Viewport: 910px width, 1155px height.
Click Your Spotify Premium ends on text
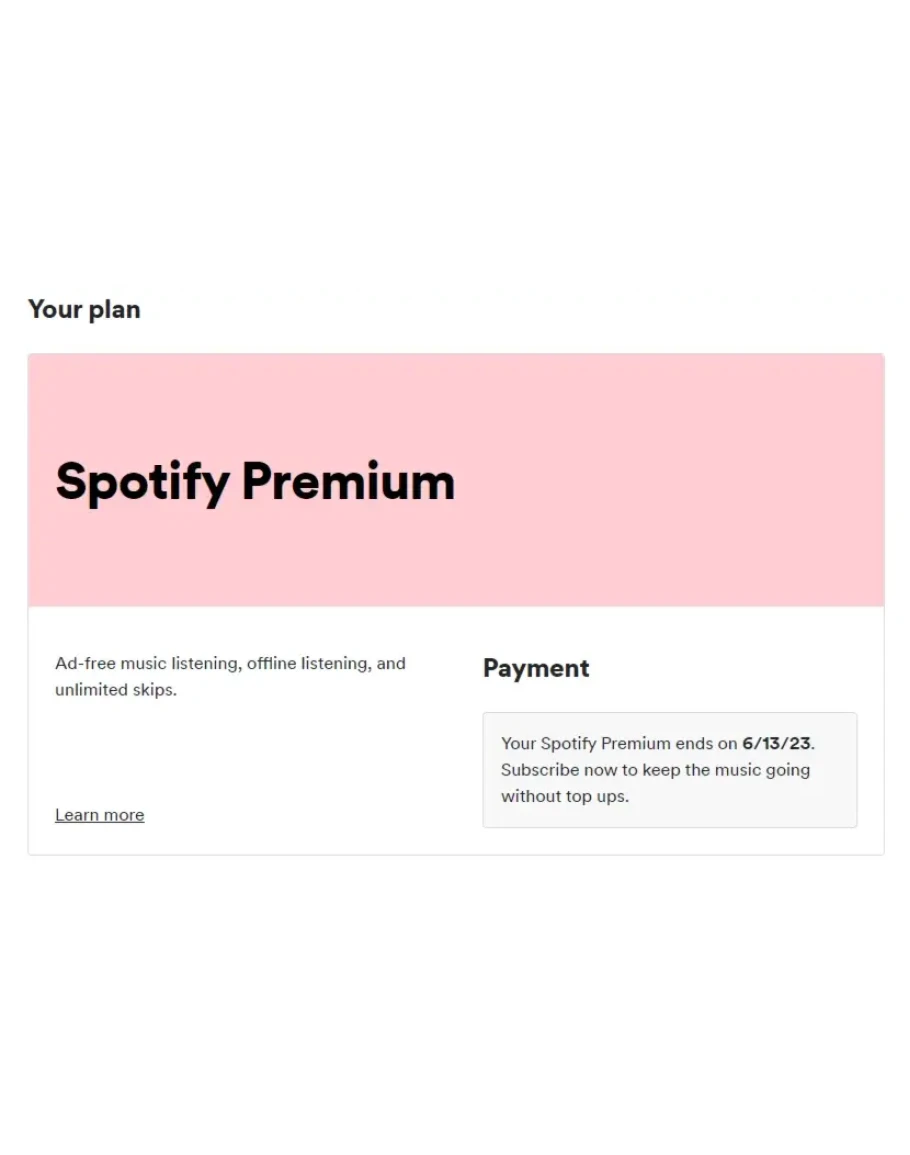(x=619, y=743)
